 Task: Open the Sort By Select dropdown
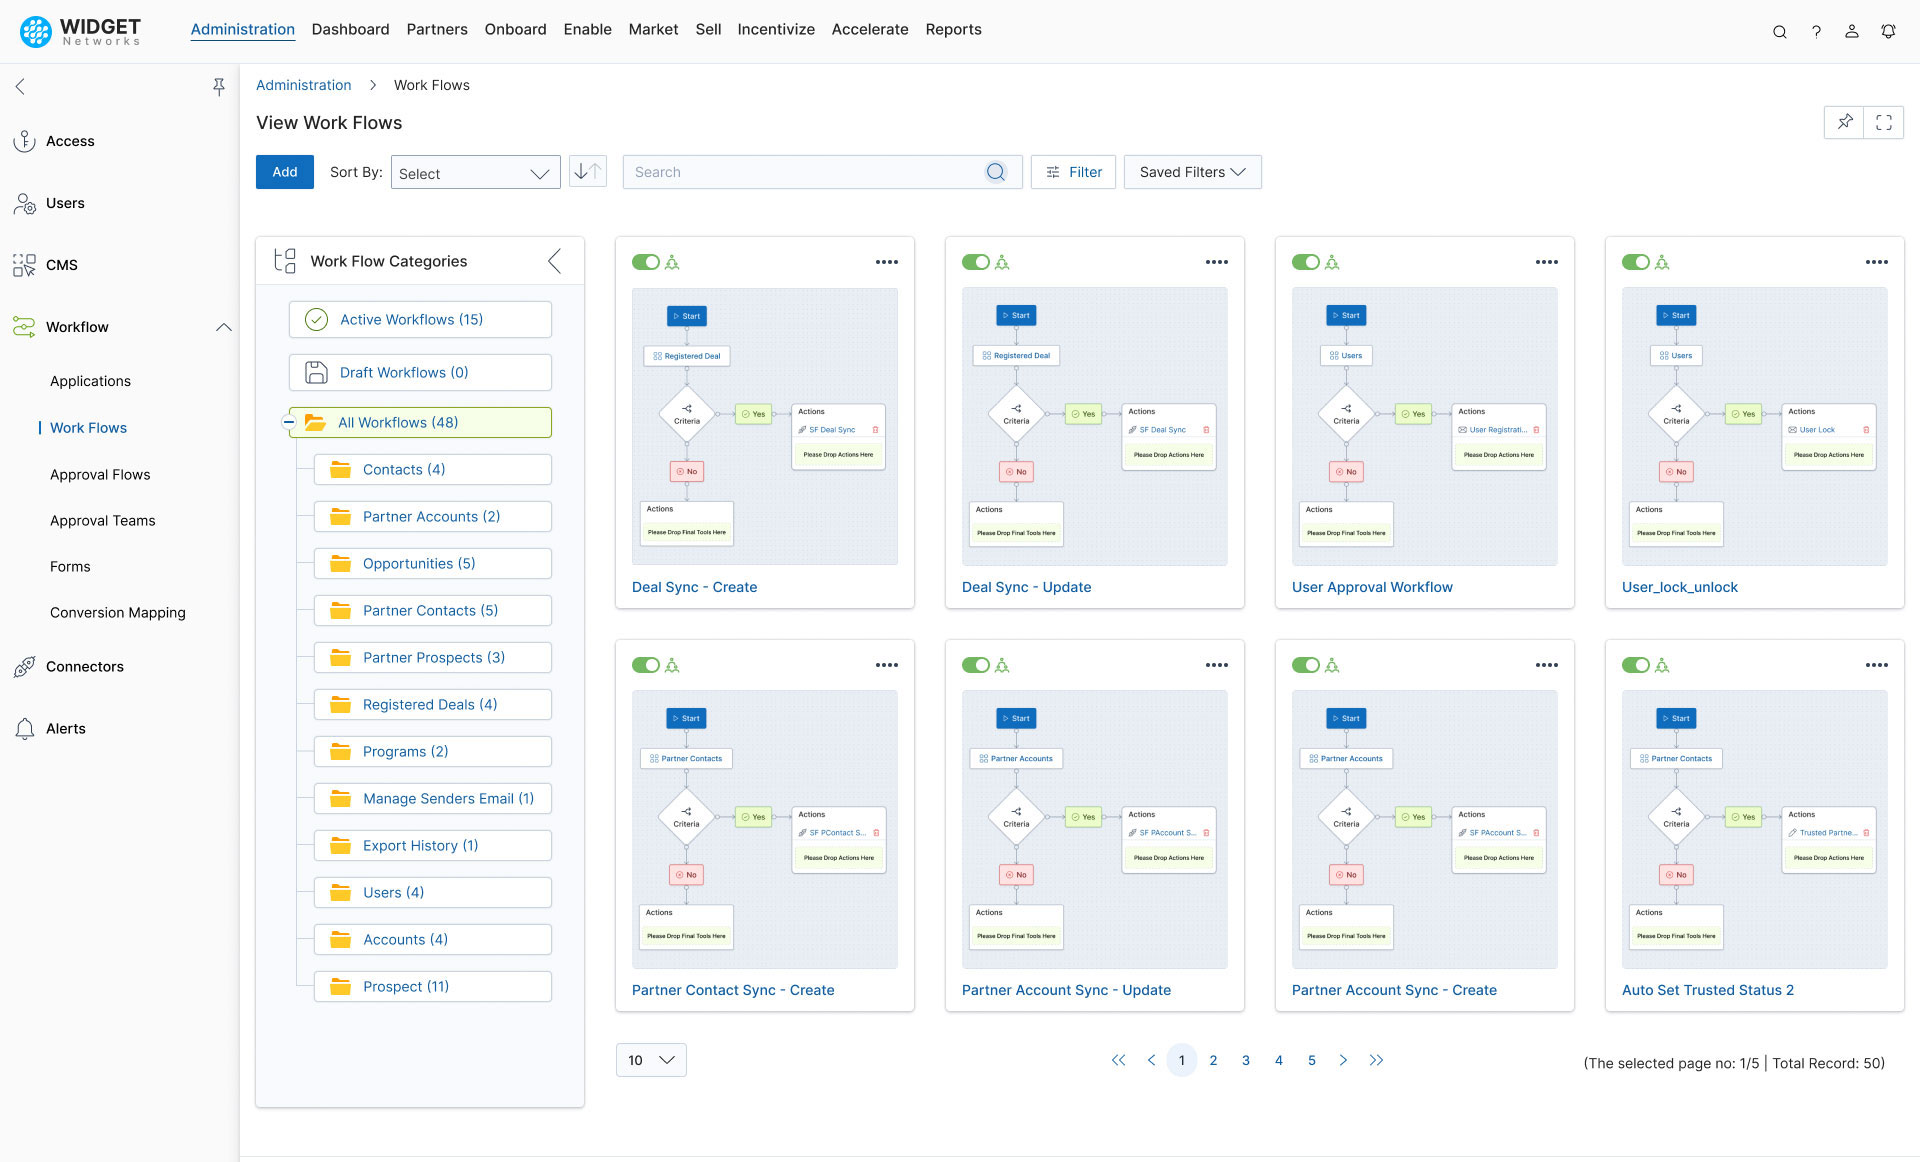pyautogui.click(x=475, y=173)
